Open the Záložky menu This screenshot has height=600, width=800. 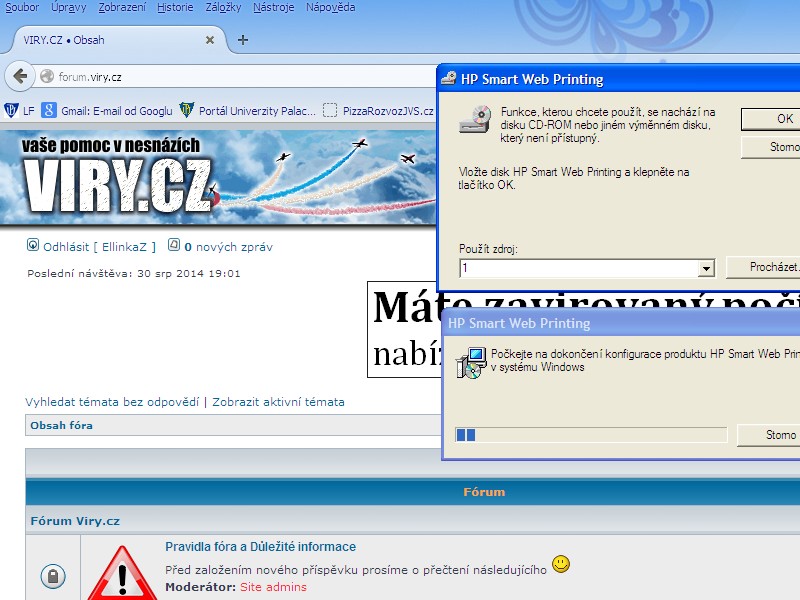tap(224, 7)
